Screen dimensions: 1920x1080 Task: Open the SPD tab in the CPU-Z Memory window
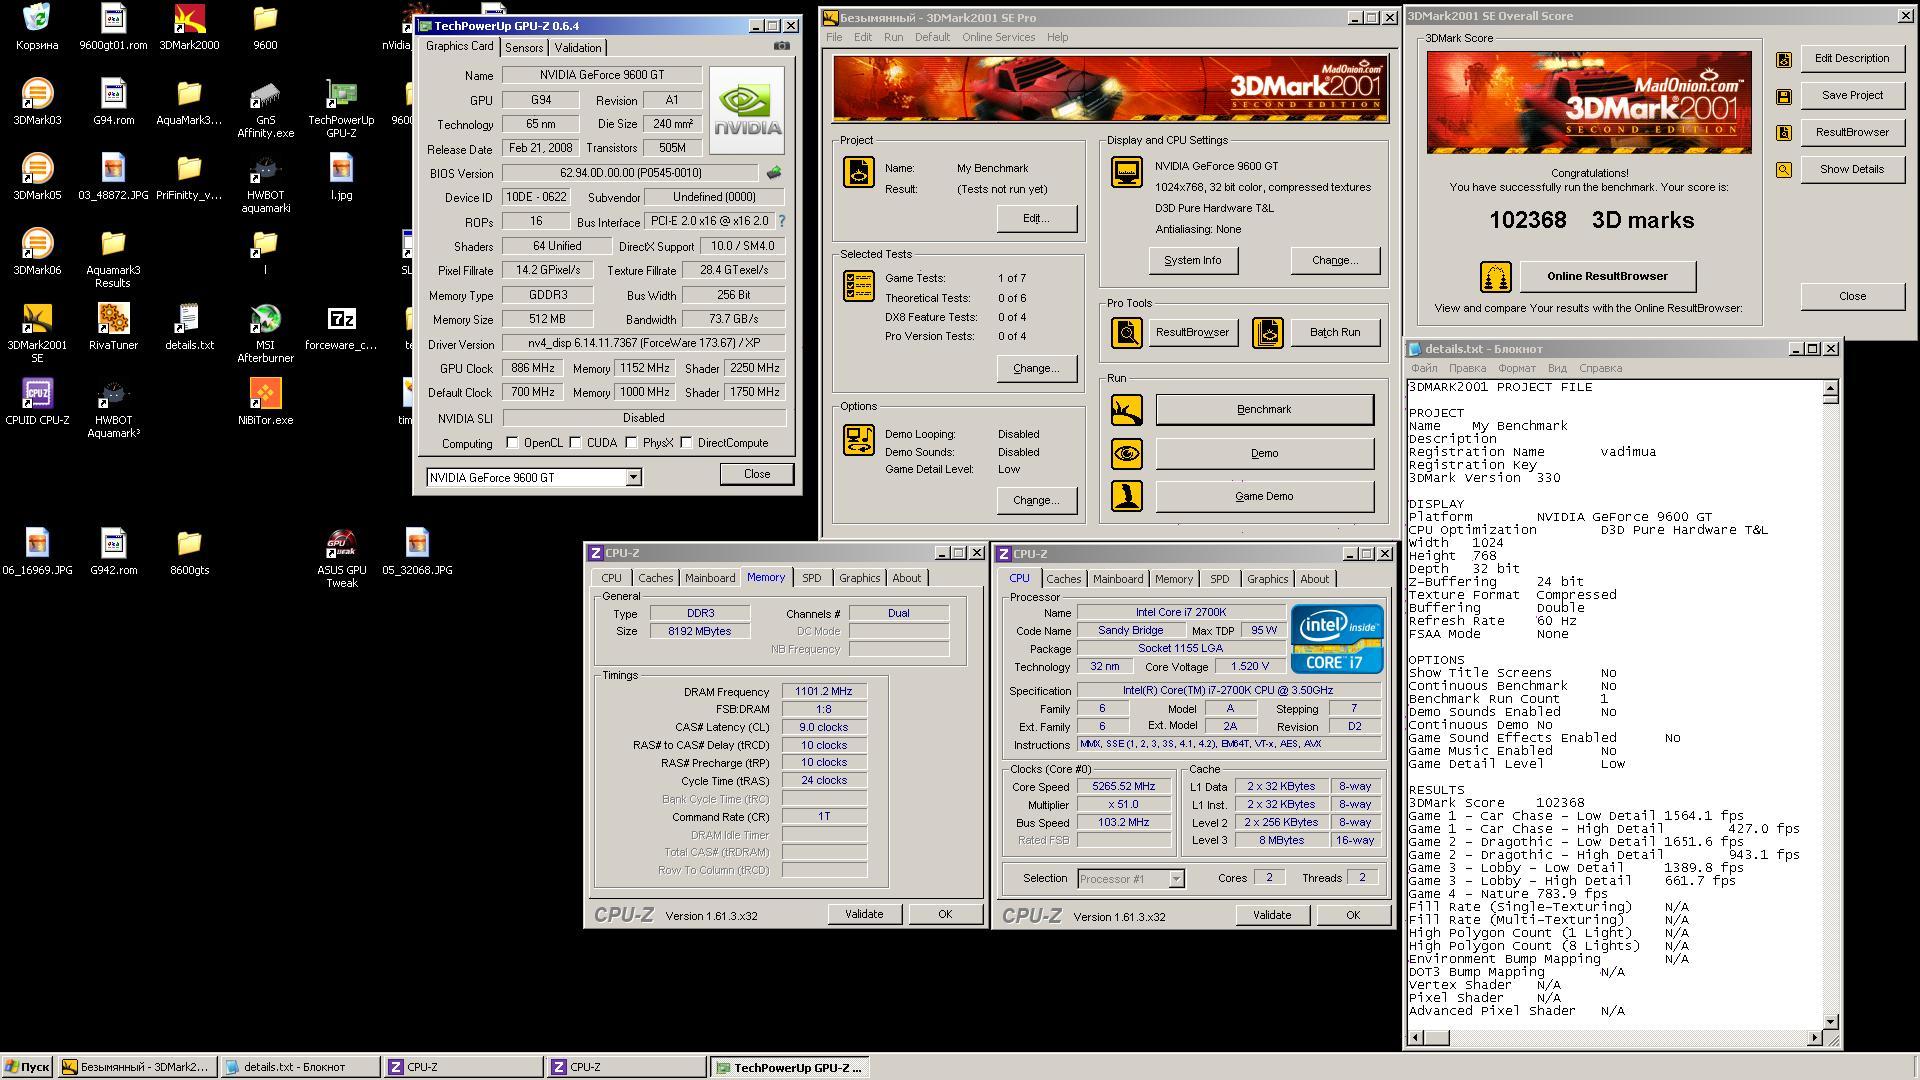click(x=811, y=578)
